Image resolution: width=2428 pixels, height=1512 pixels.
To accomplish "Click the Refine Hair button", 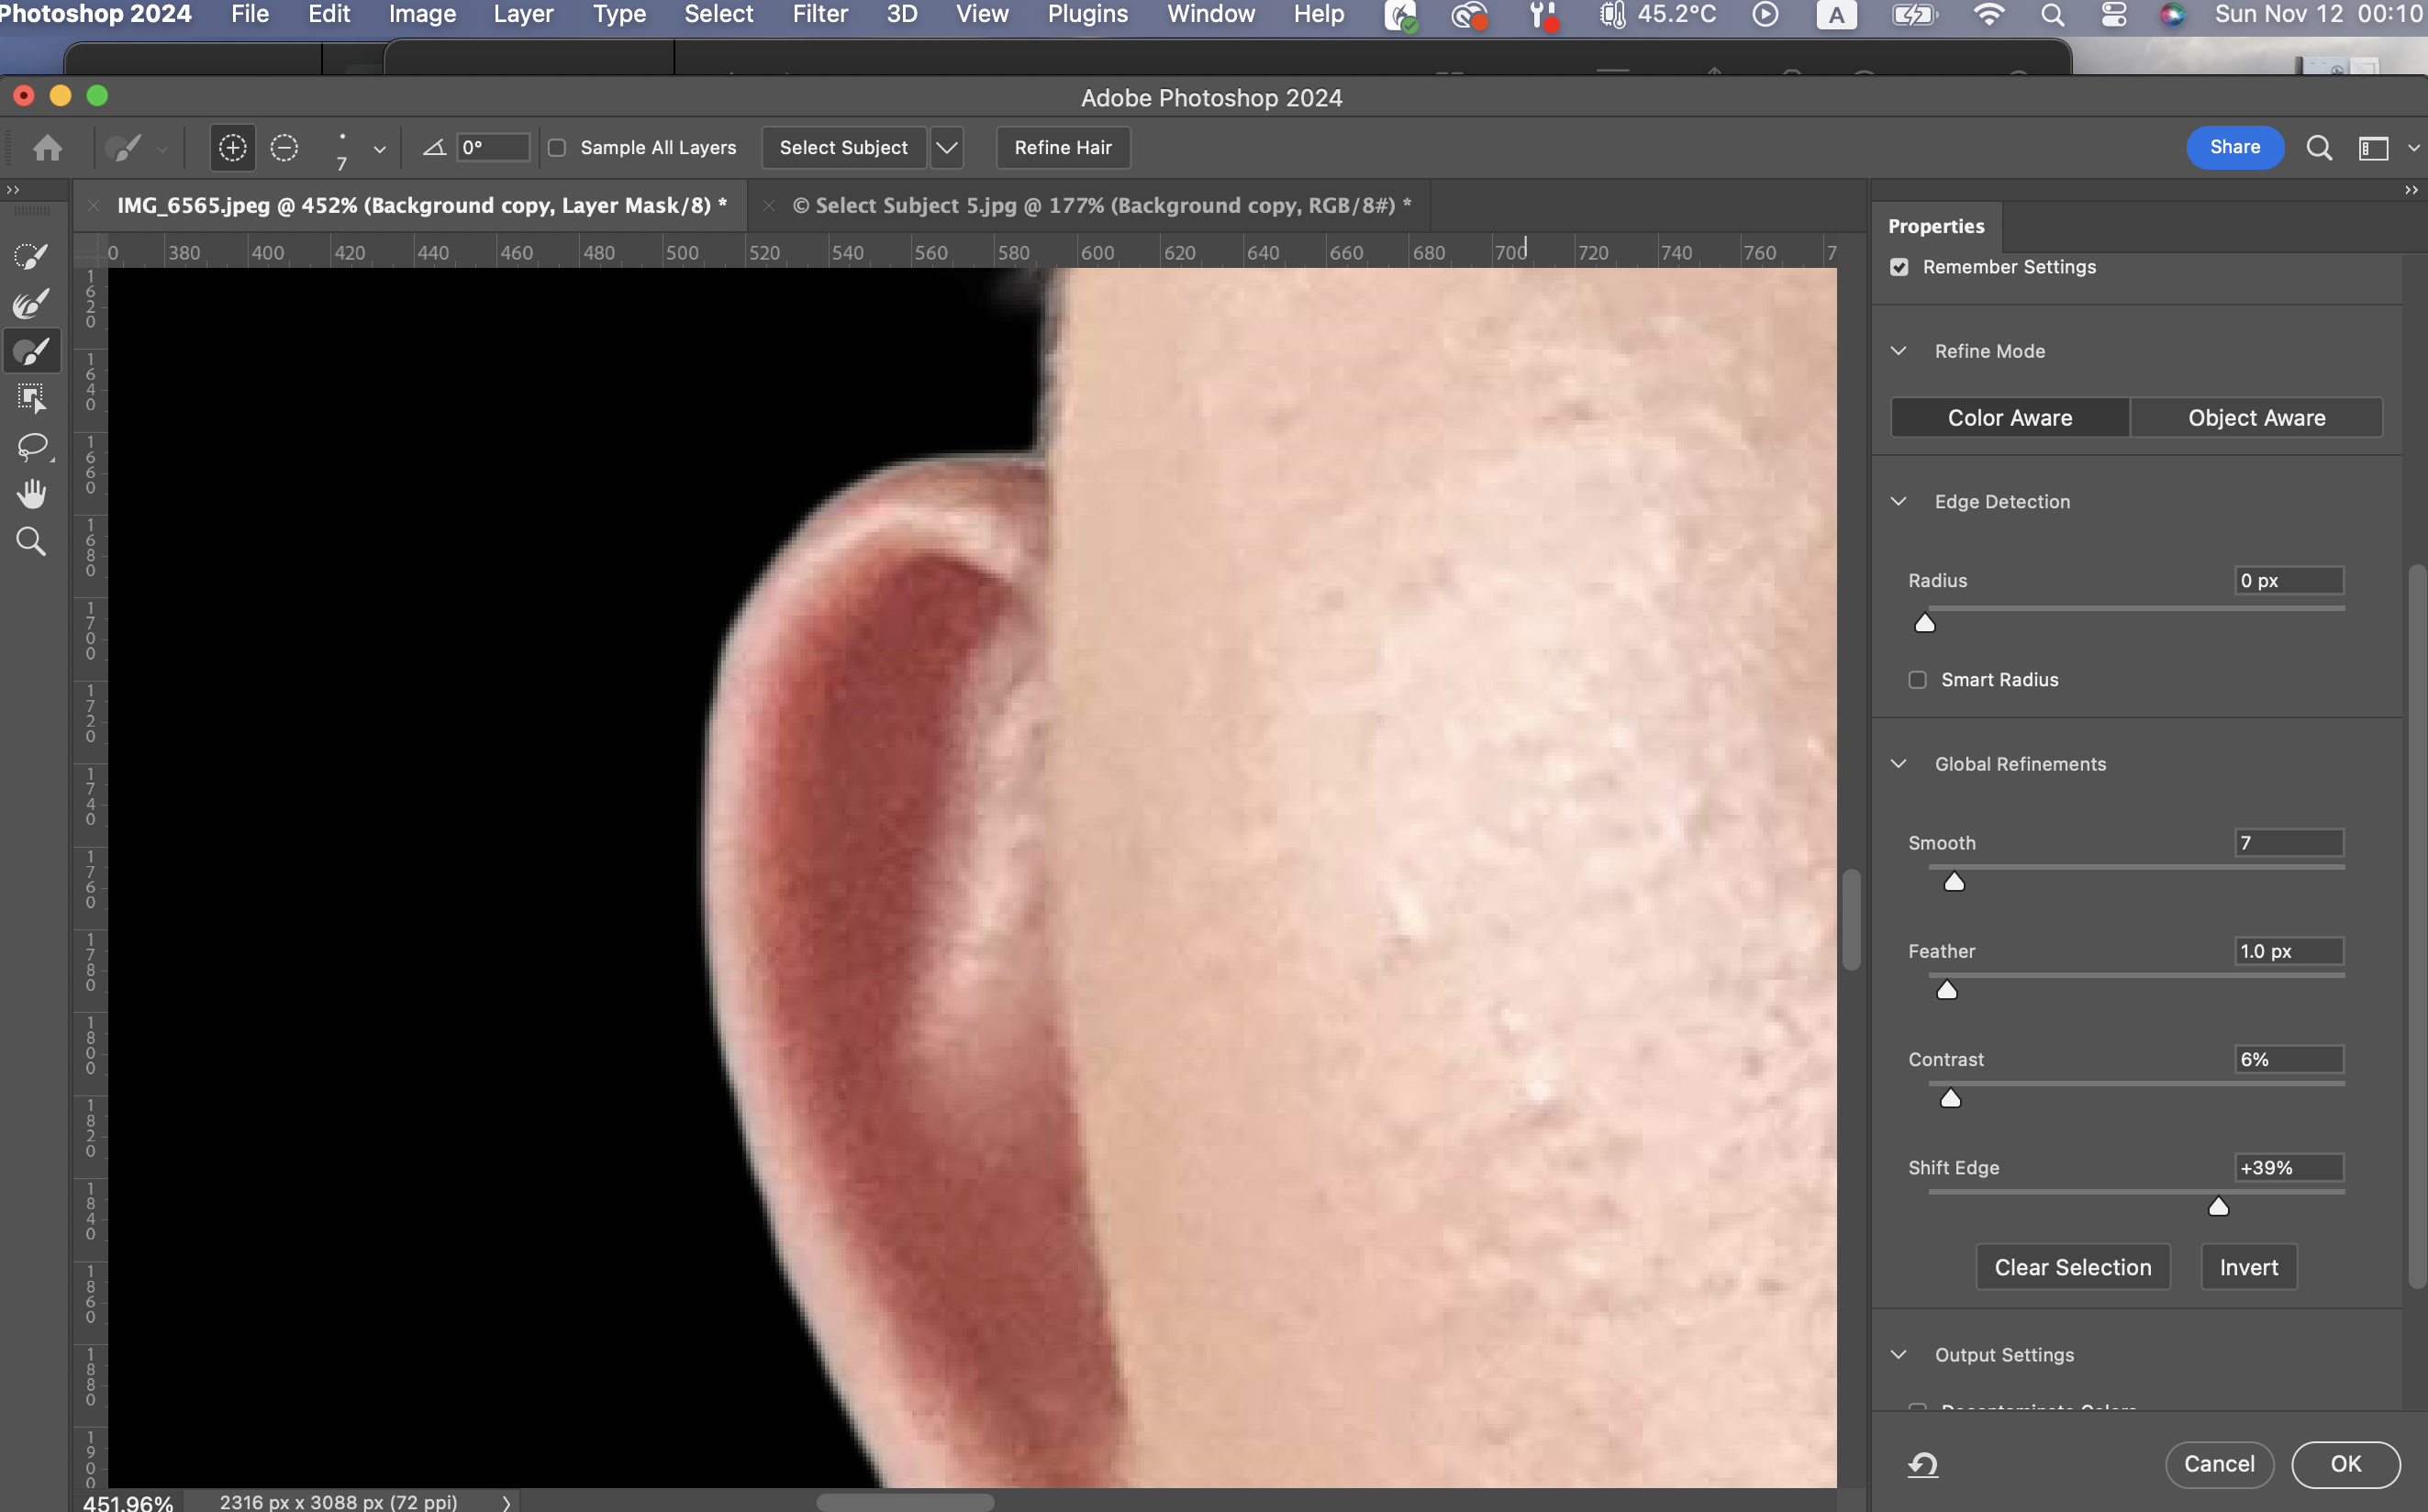I will click(1062, 148).
